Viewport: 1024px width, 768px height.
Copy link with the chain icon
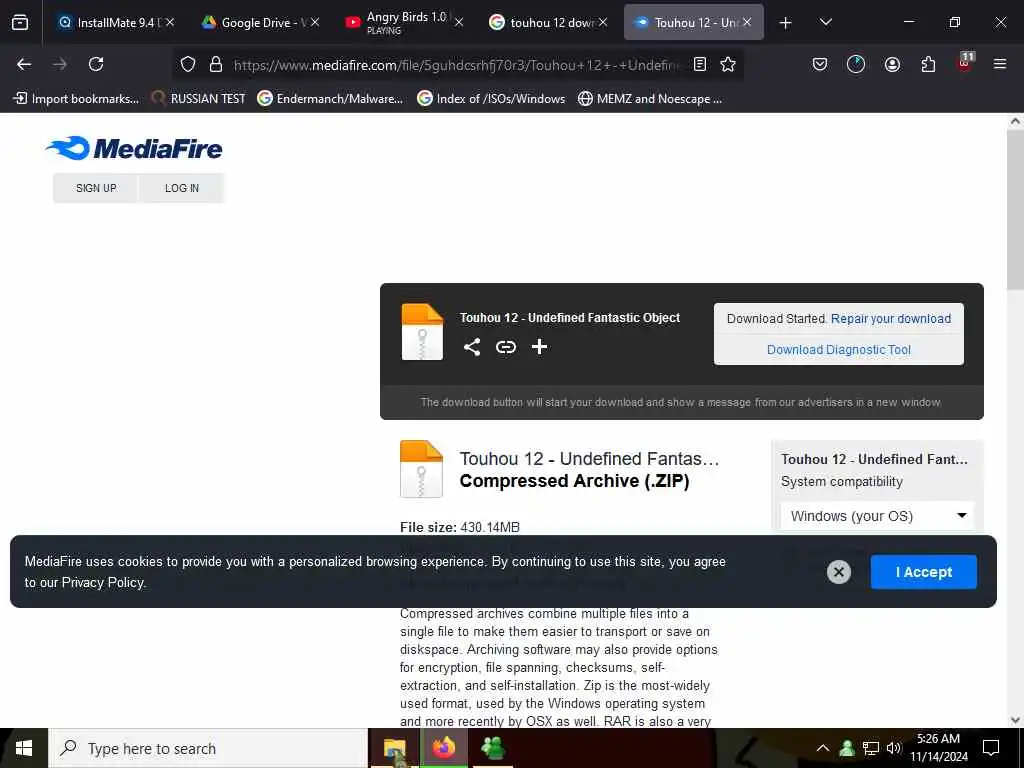tap(505, 347)
